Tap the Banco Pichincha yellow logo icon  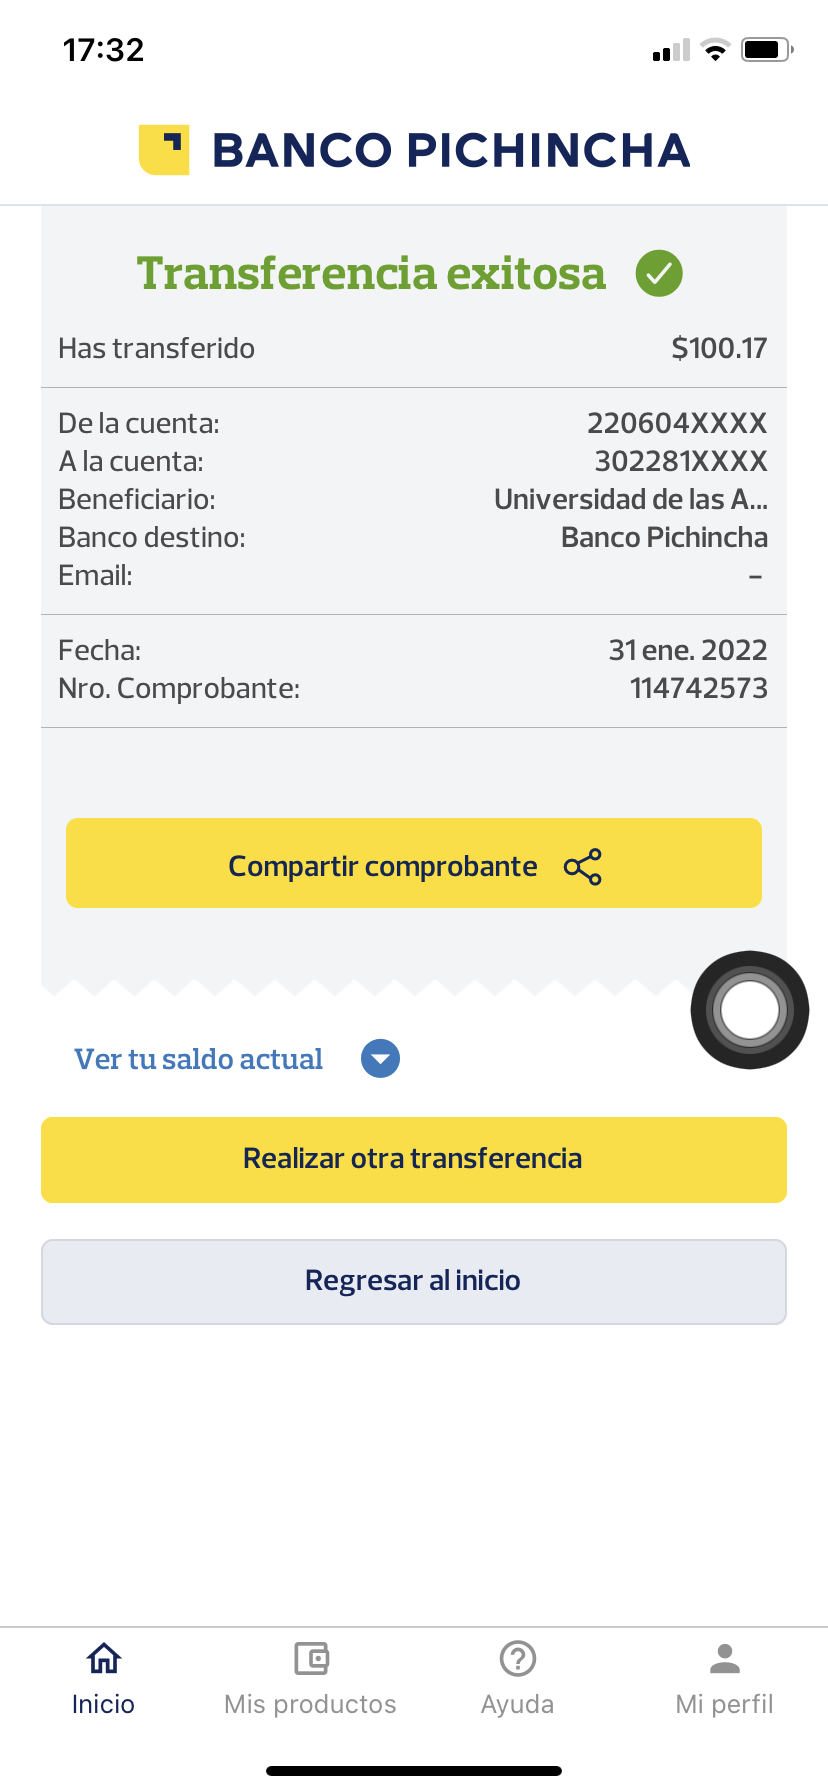164,150
